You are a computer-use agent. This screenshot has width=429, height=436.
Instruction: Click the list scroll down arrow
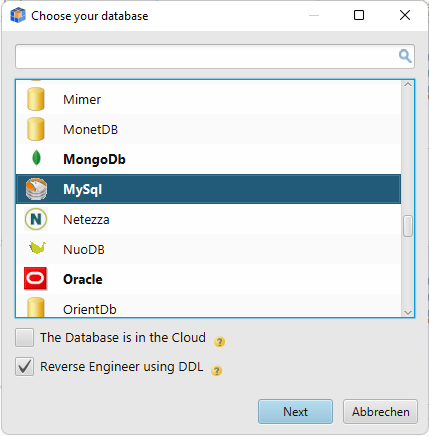coord(408,312)
